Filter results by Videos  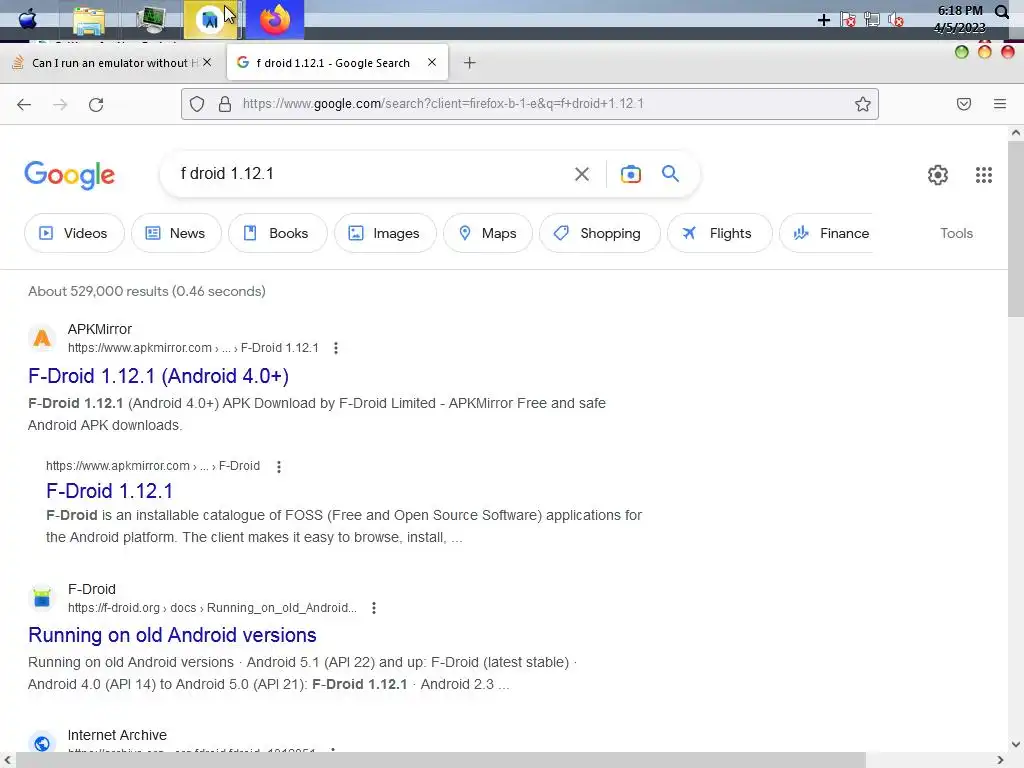coord(74,233)
